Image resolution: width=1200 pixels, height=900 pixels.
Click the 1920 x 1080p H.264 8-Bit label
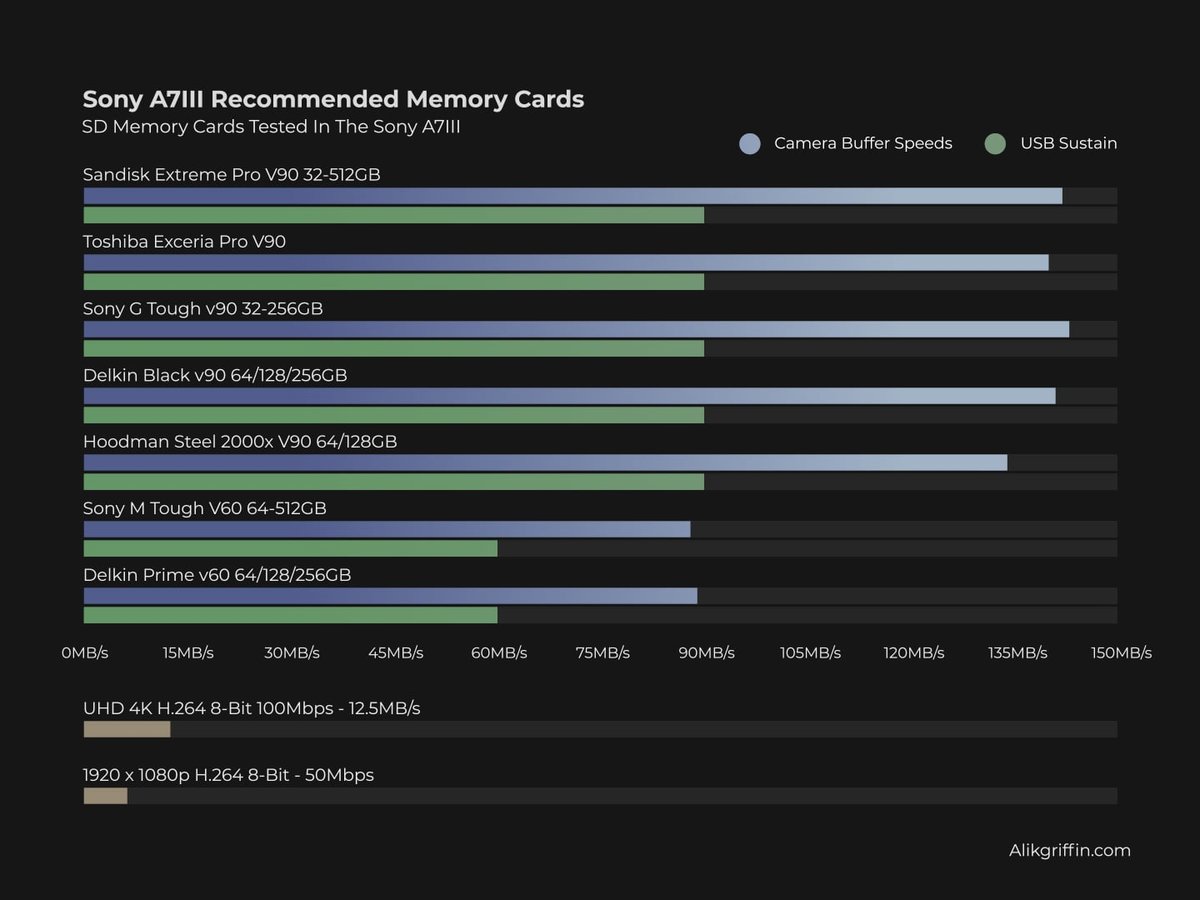coord(227,774)
